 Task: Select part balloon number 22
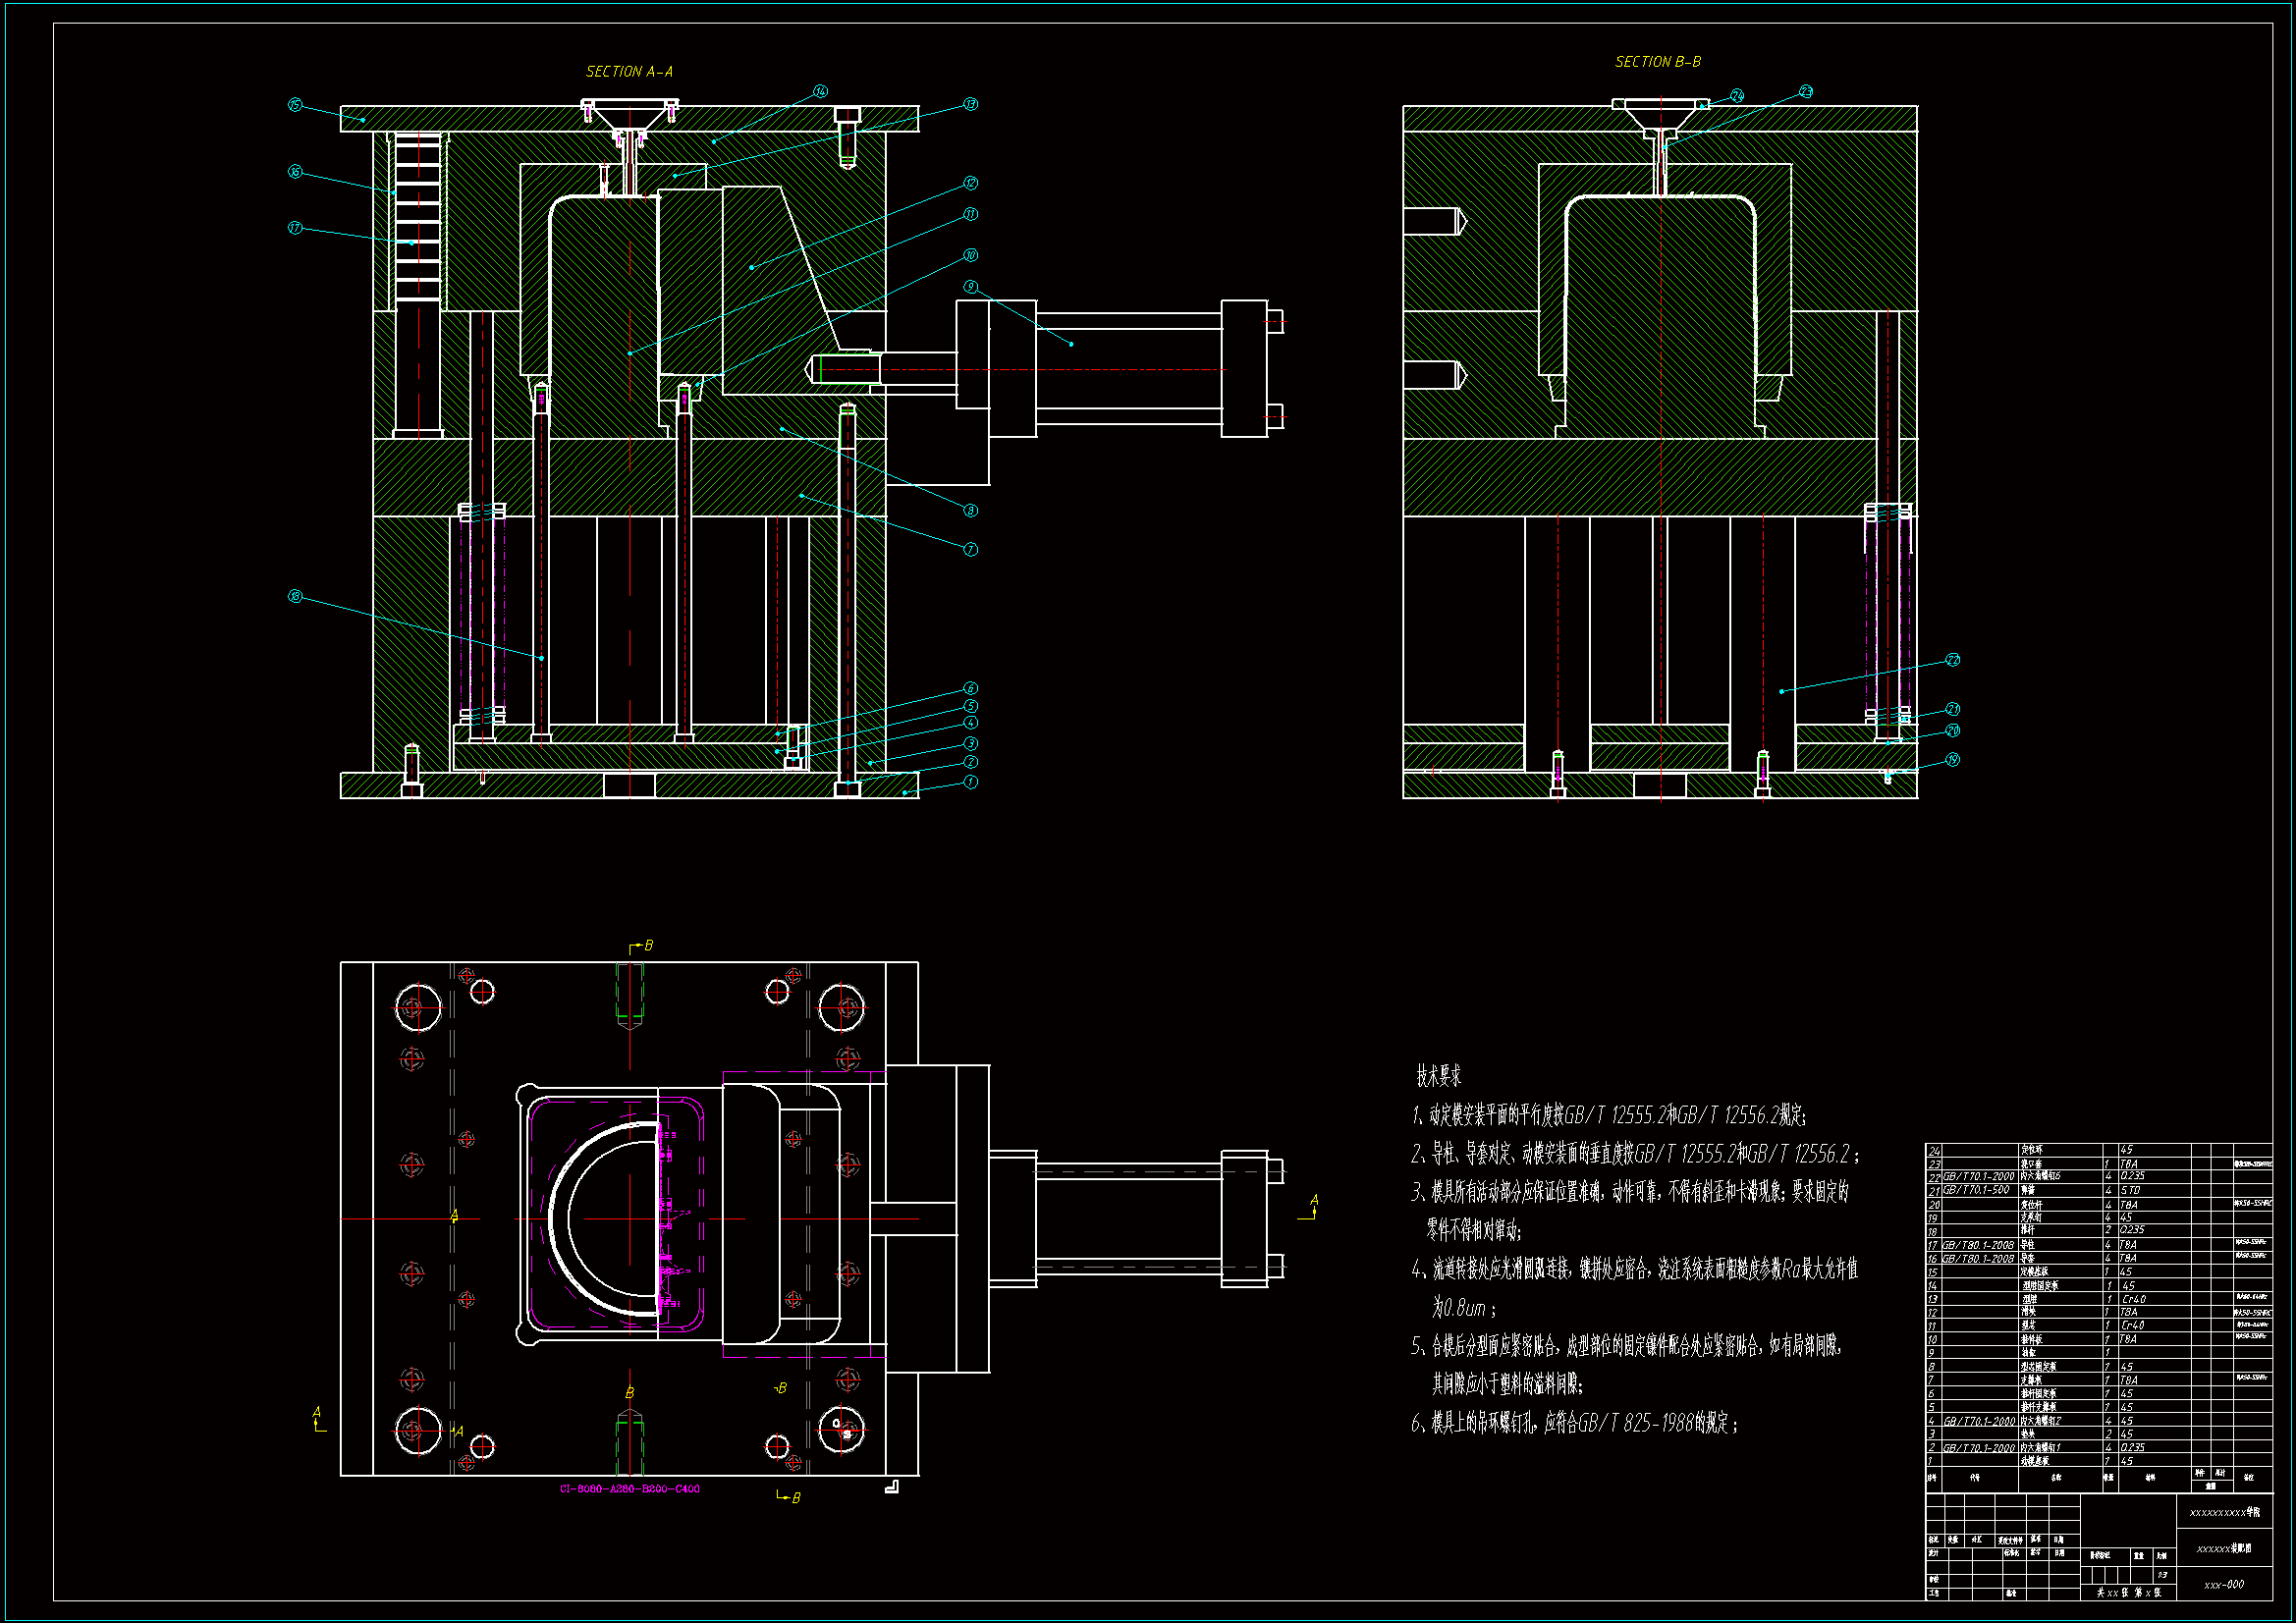(x=1953, y=660)
